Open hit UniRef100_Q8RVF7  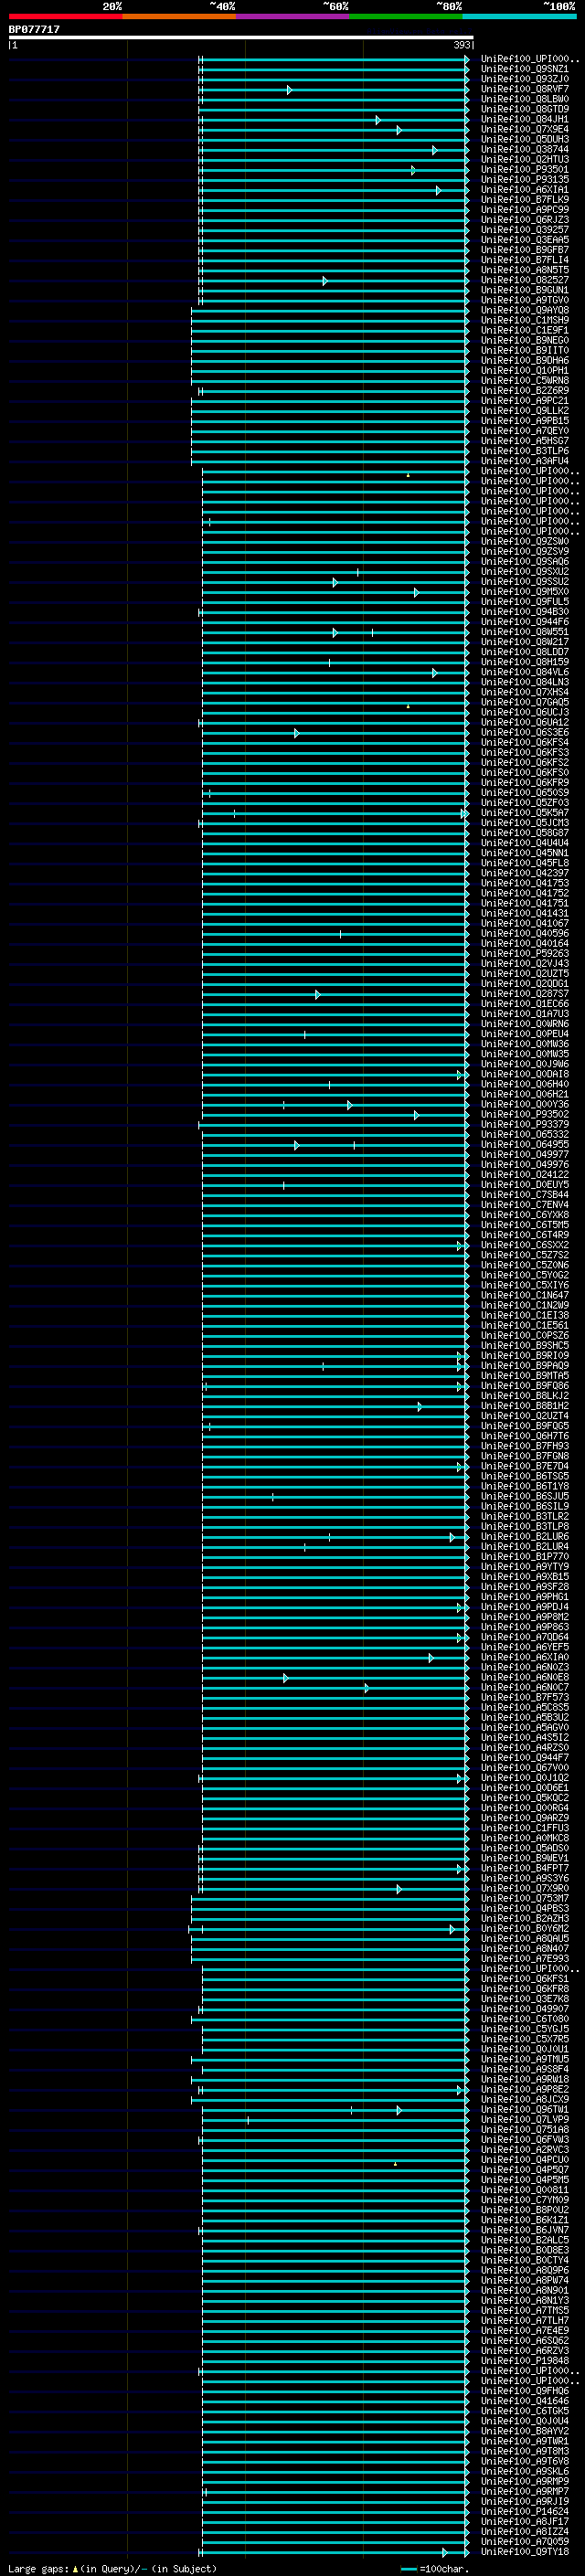[x=525, y=90]
